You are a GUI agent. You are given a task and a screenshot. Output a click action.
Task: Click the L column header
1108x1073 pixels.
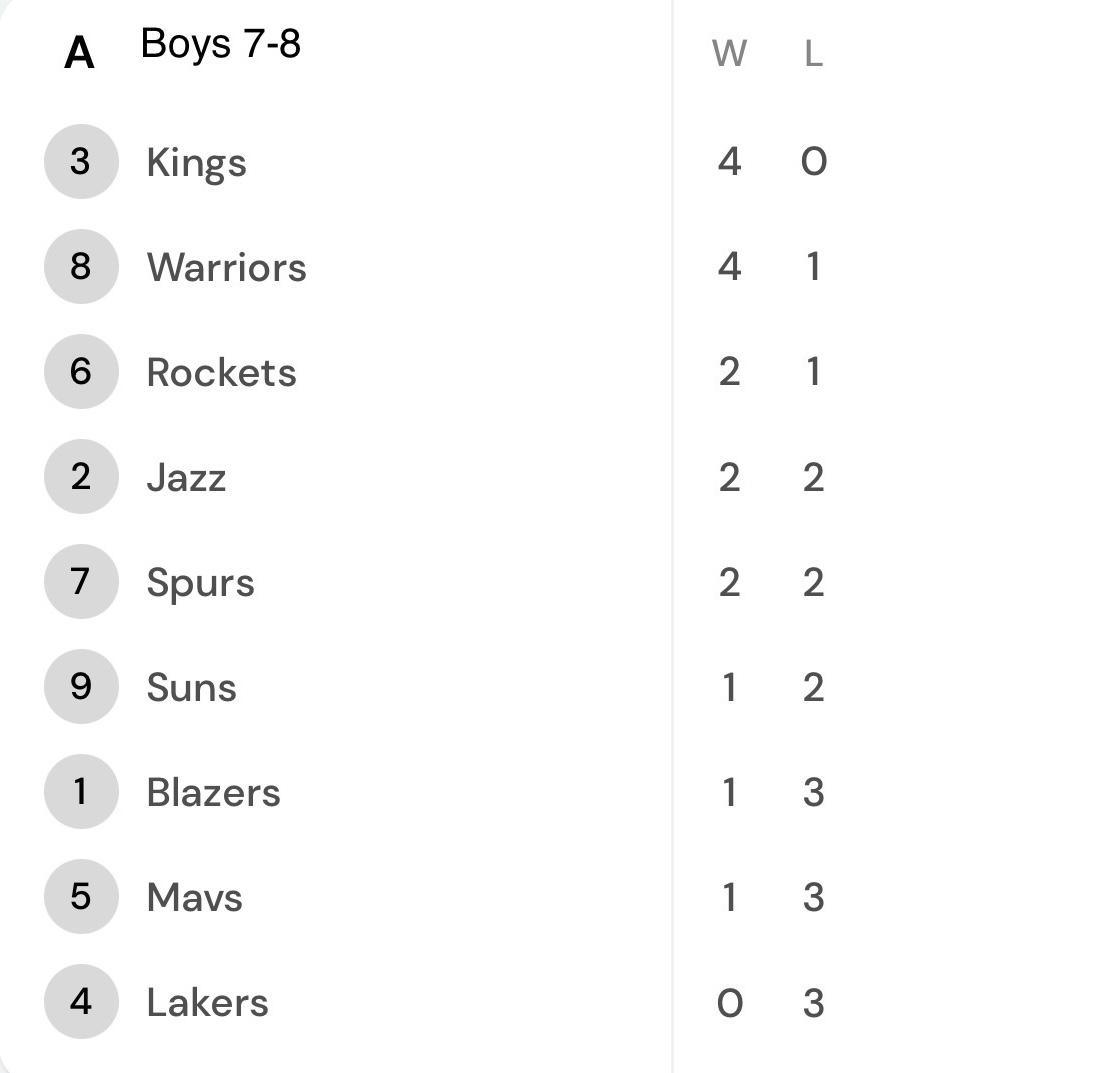pos(813,53)
